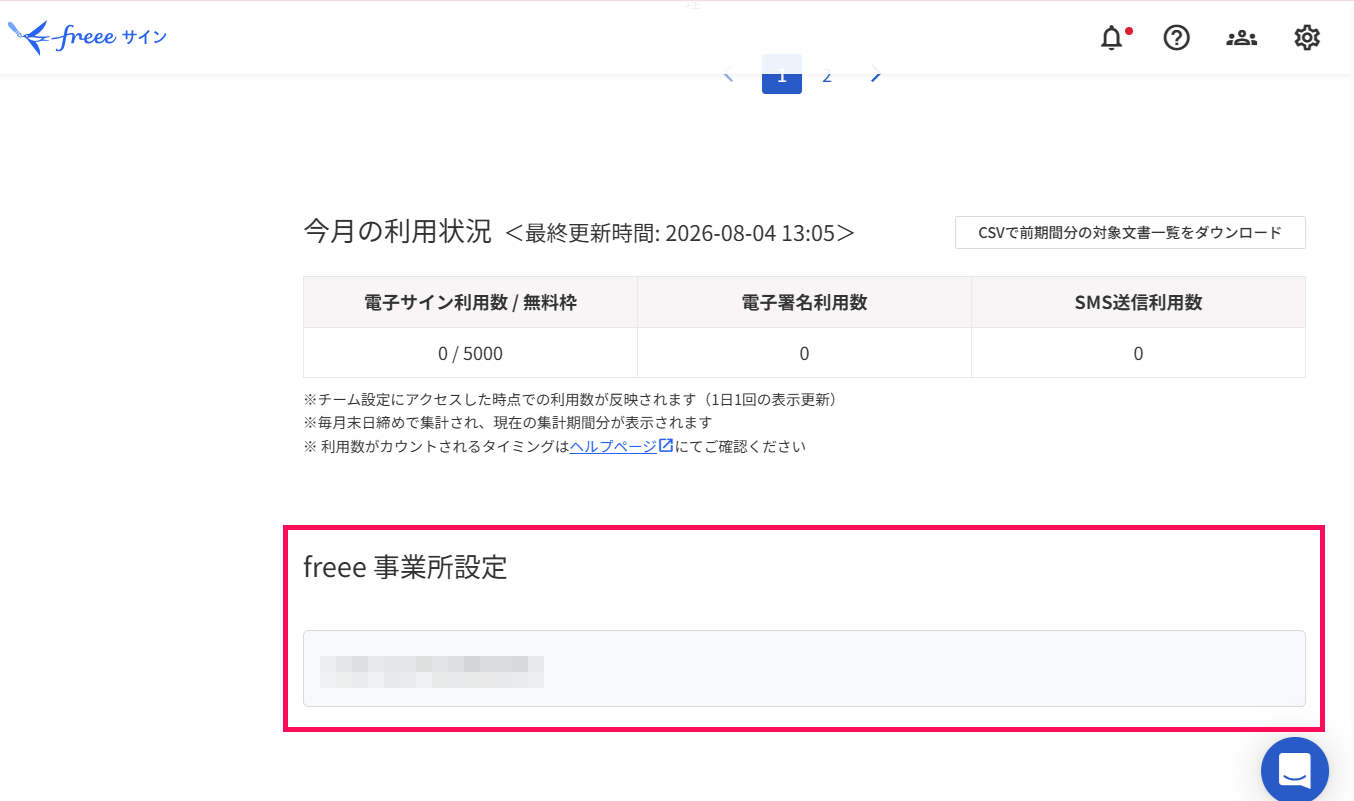Click CSVで前期間分の対象文書一覧をダウンロード button

1130,232
